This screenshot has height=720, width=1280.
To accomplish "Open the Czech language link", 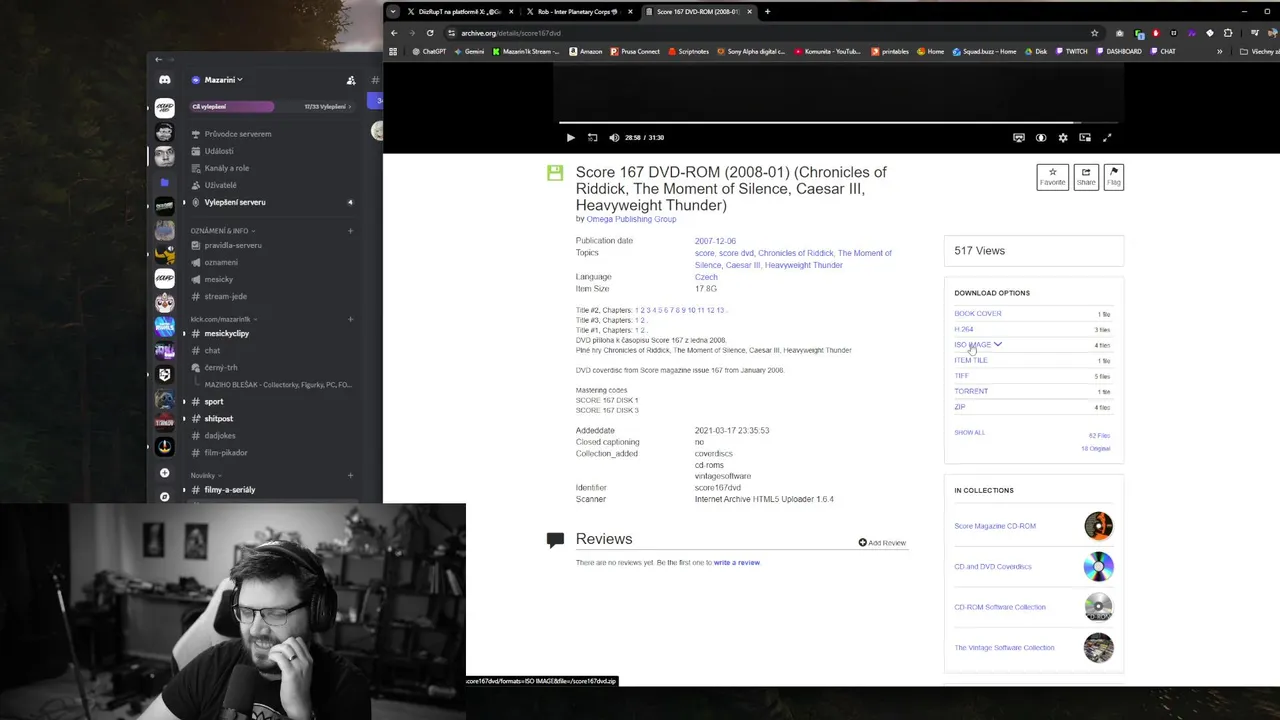I will 706,277.
